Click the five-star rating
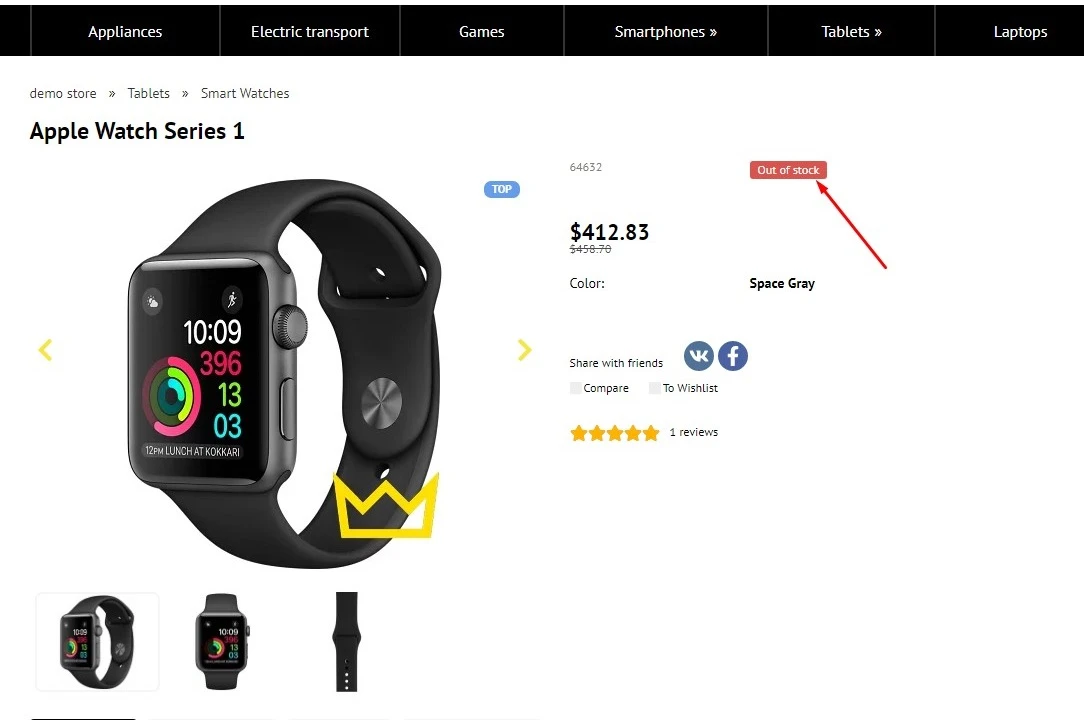Image resolution: width=1084 pixels, height=720 pixels. click(x=615, y=433)
